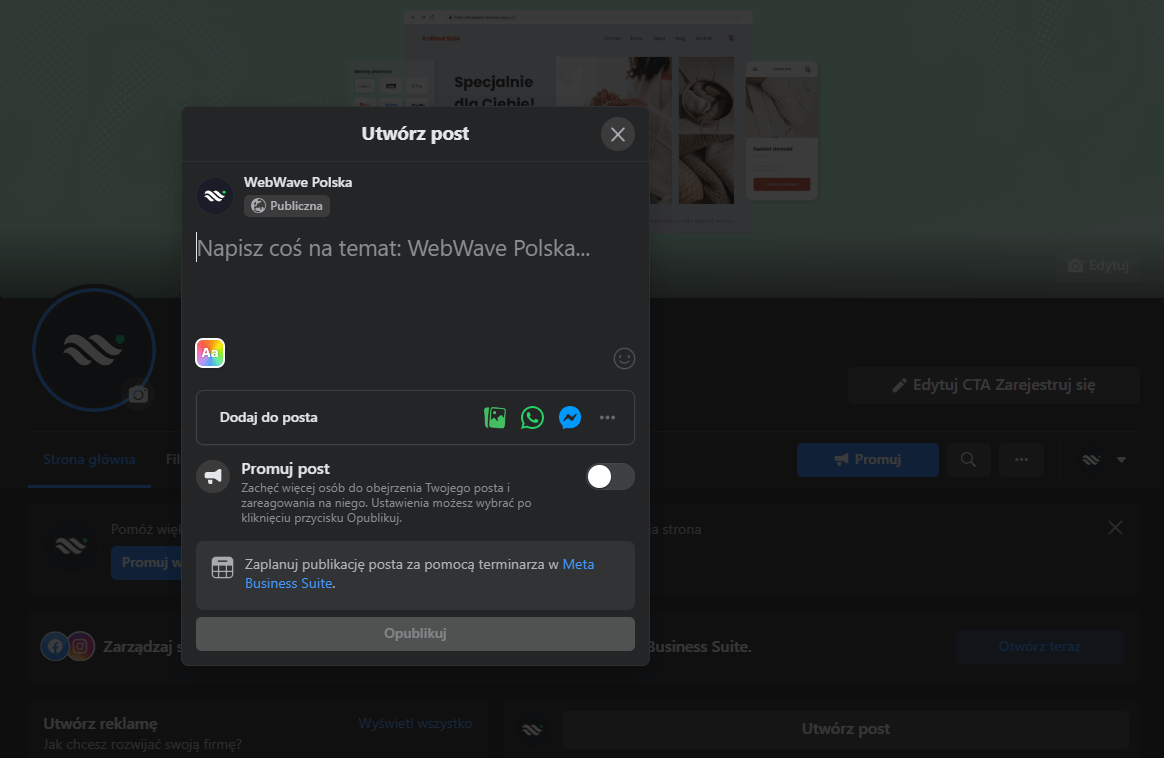Open the emoji picker smiley icon

(x=624, y=358)
